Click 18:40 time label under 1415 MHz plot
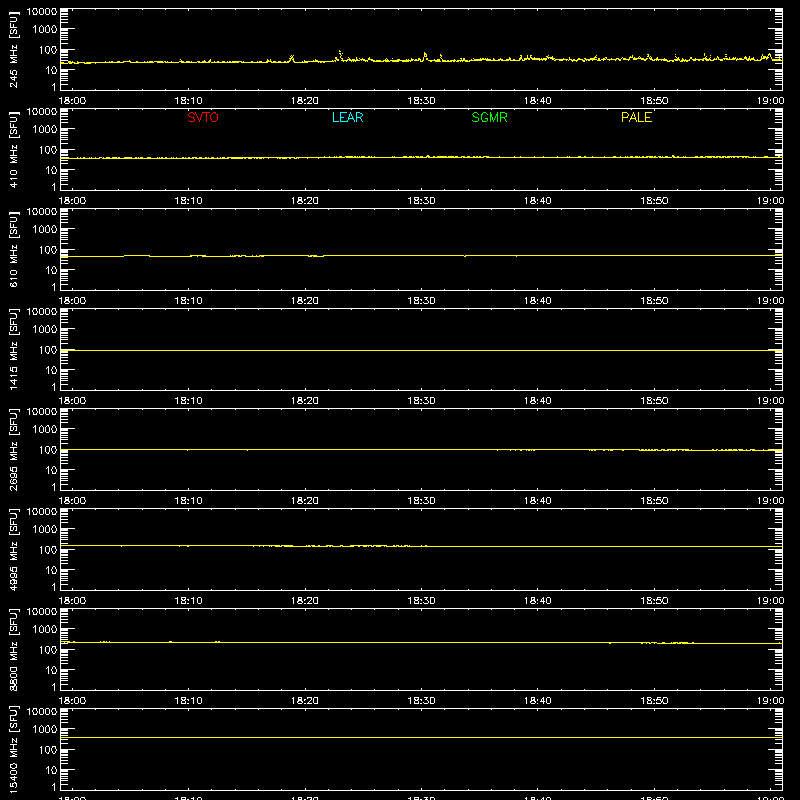 pos(538,401)
